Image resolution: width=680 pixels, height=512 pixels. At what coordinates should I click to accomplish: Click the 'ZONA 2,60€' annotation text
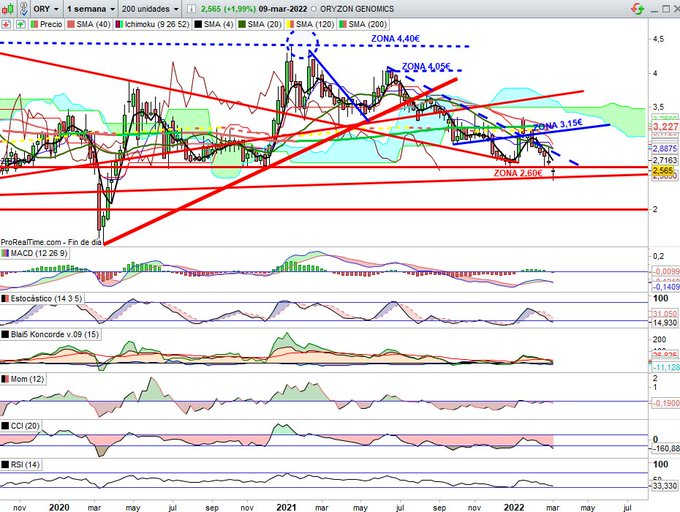click(x=518, y=173)
